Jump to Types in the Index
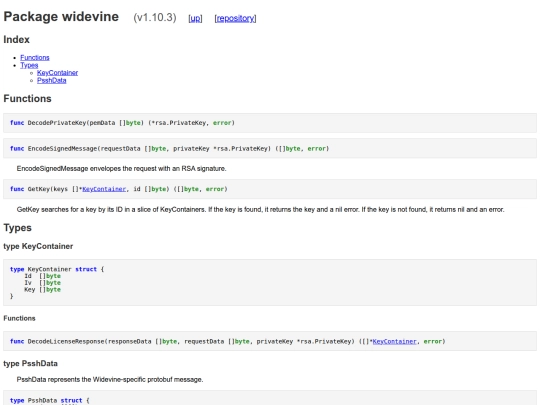Image resolution: width=540 pixels, height=405 pixels. (x=29, y=65)
